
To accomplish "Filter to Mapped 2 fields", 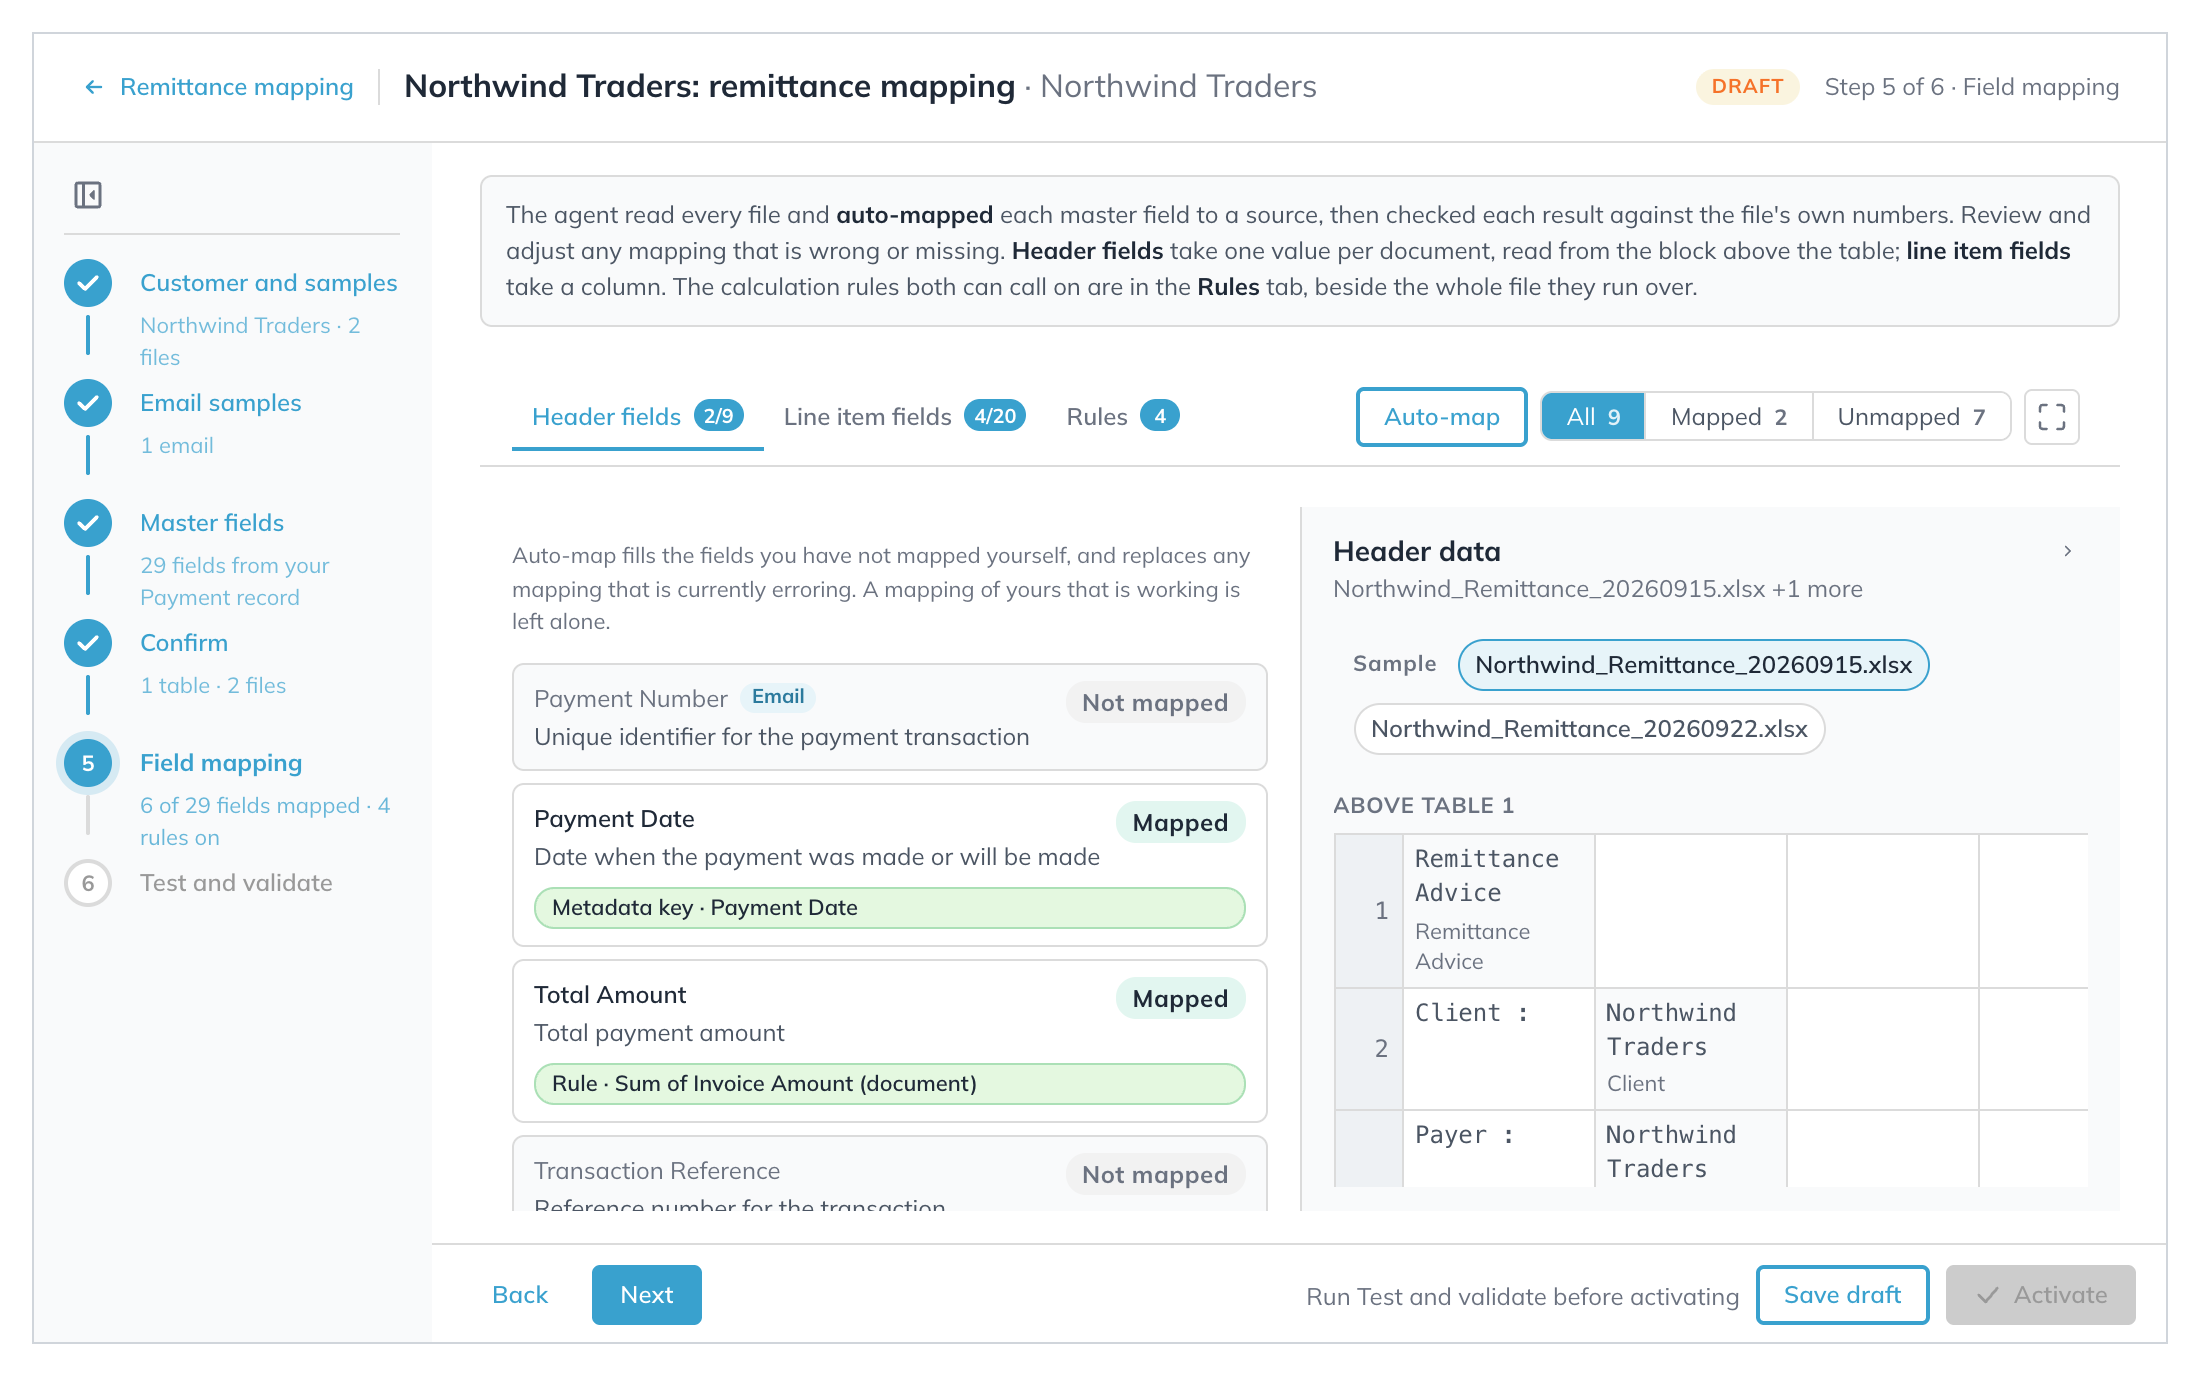I will [1728, 417].
